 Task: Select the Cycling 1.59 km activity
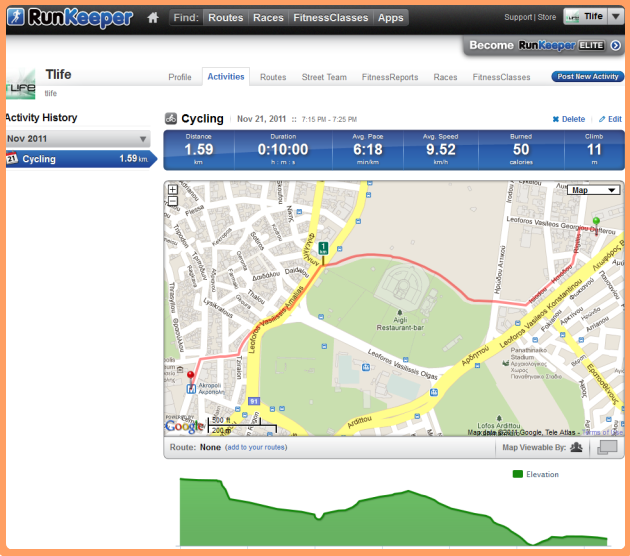(x=80, y=159)
